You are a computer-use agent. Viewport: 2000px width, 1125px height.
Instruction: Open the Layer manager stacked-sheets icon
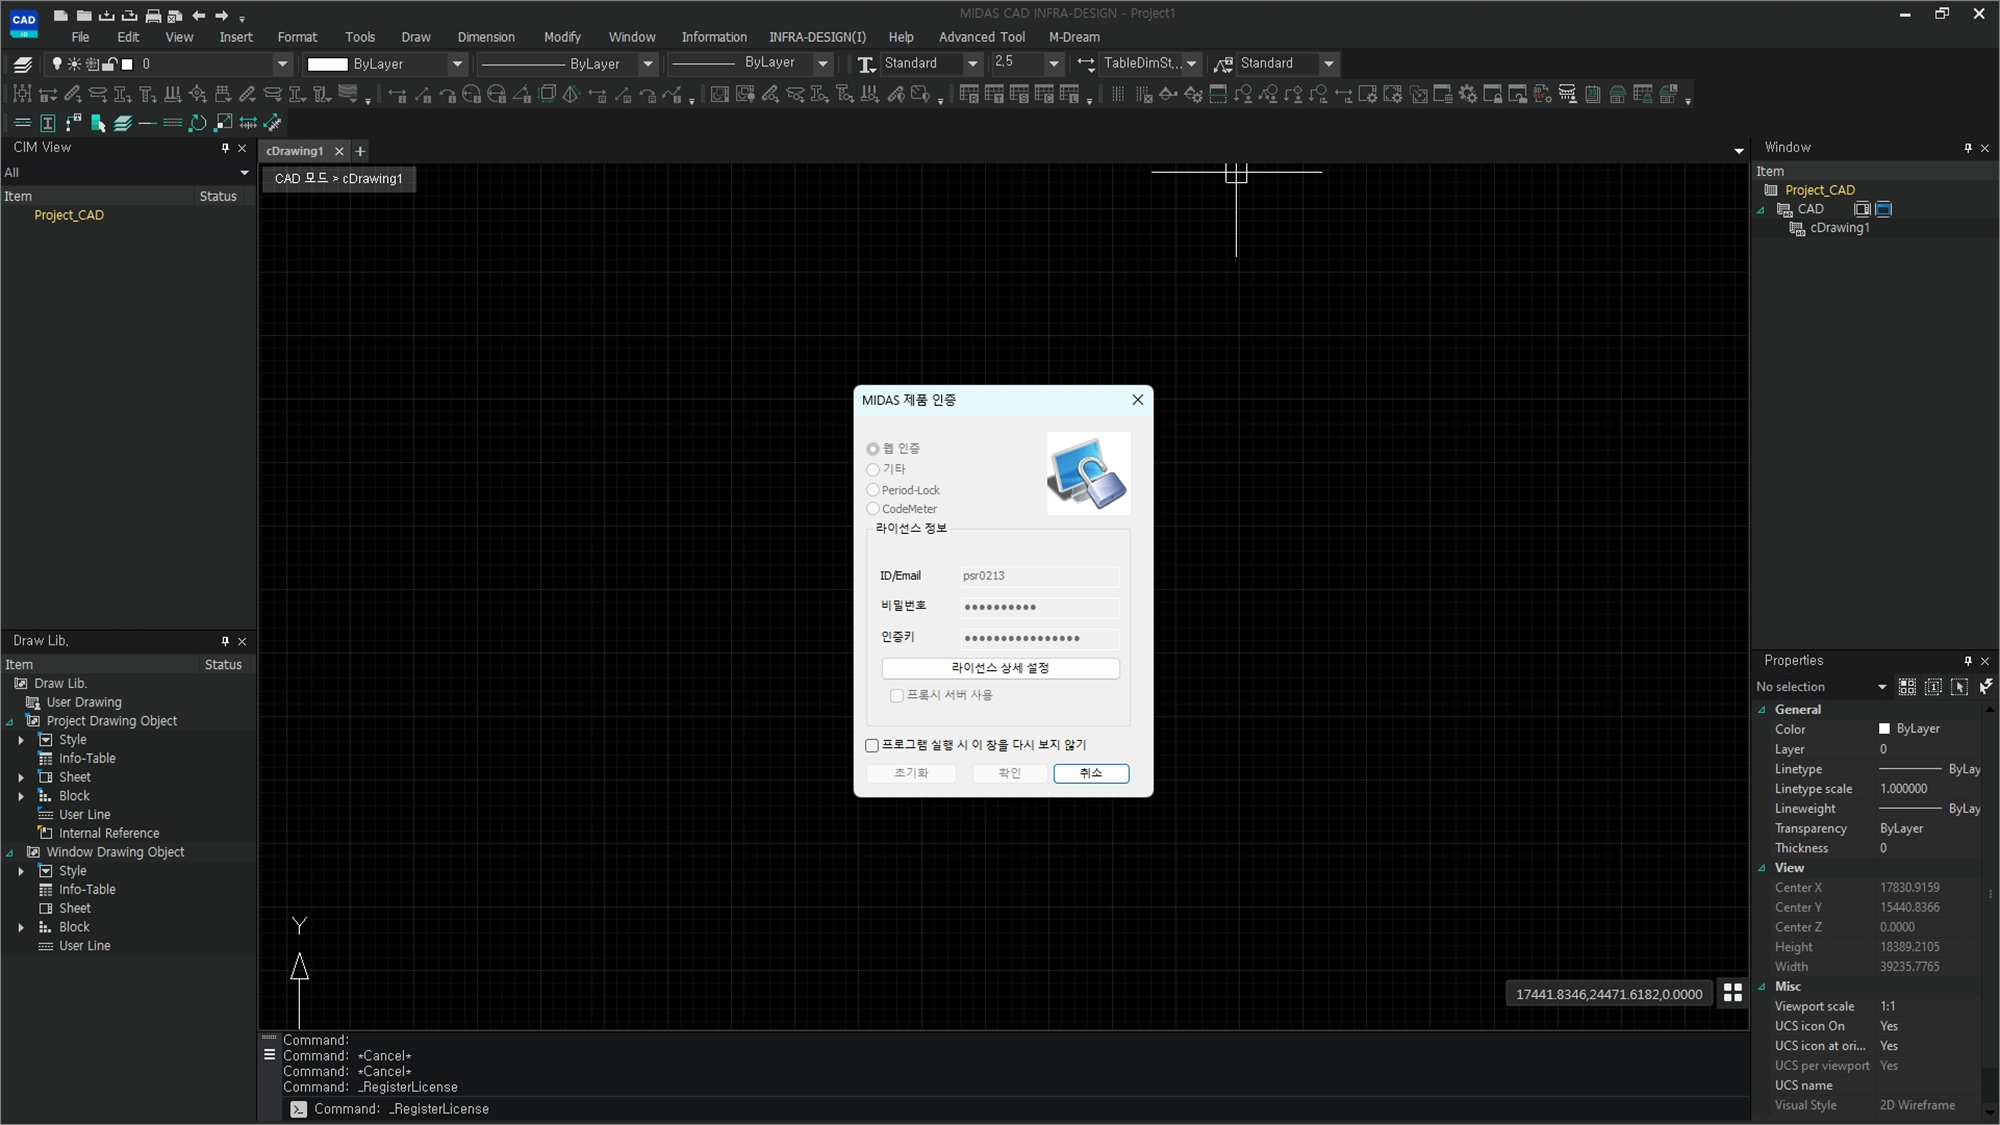point(22,64)
